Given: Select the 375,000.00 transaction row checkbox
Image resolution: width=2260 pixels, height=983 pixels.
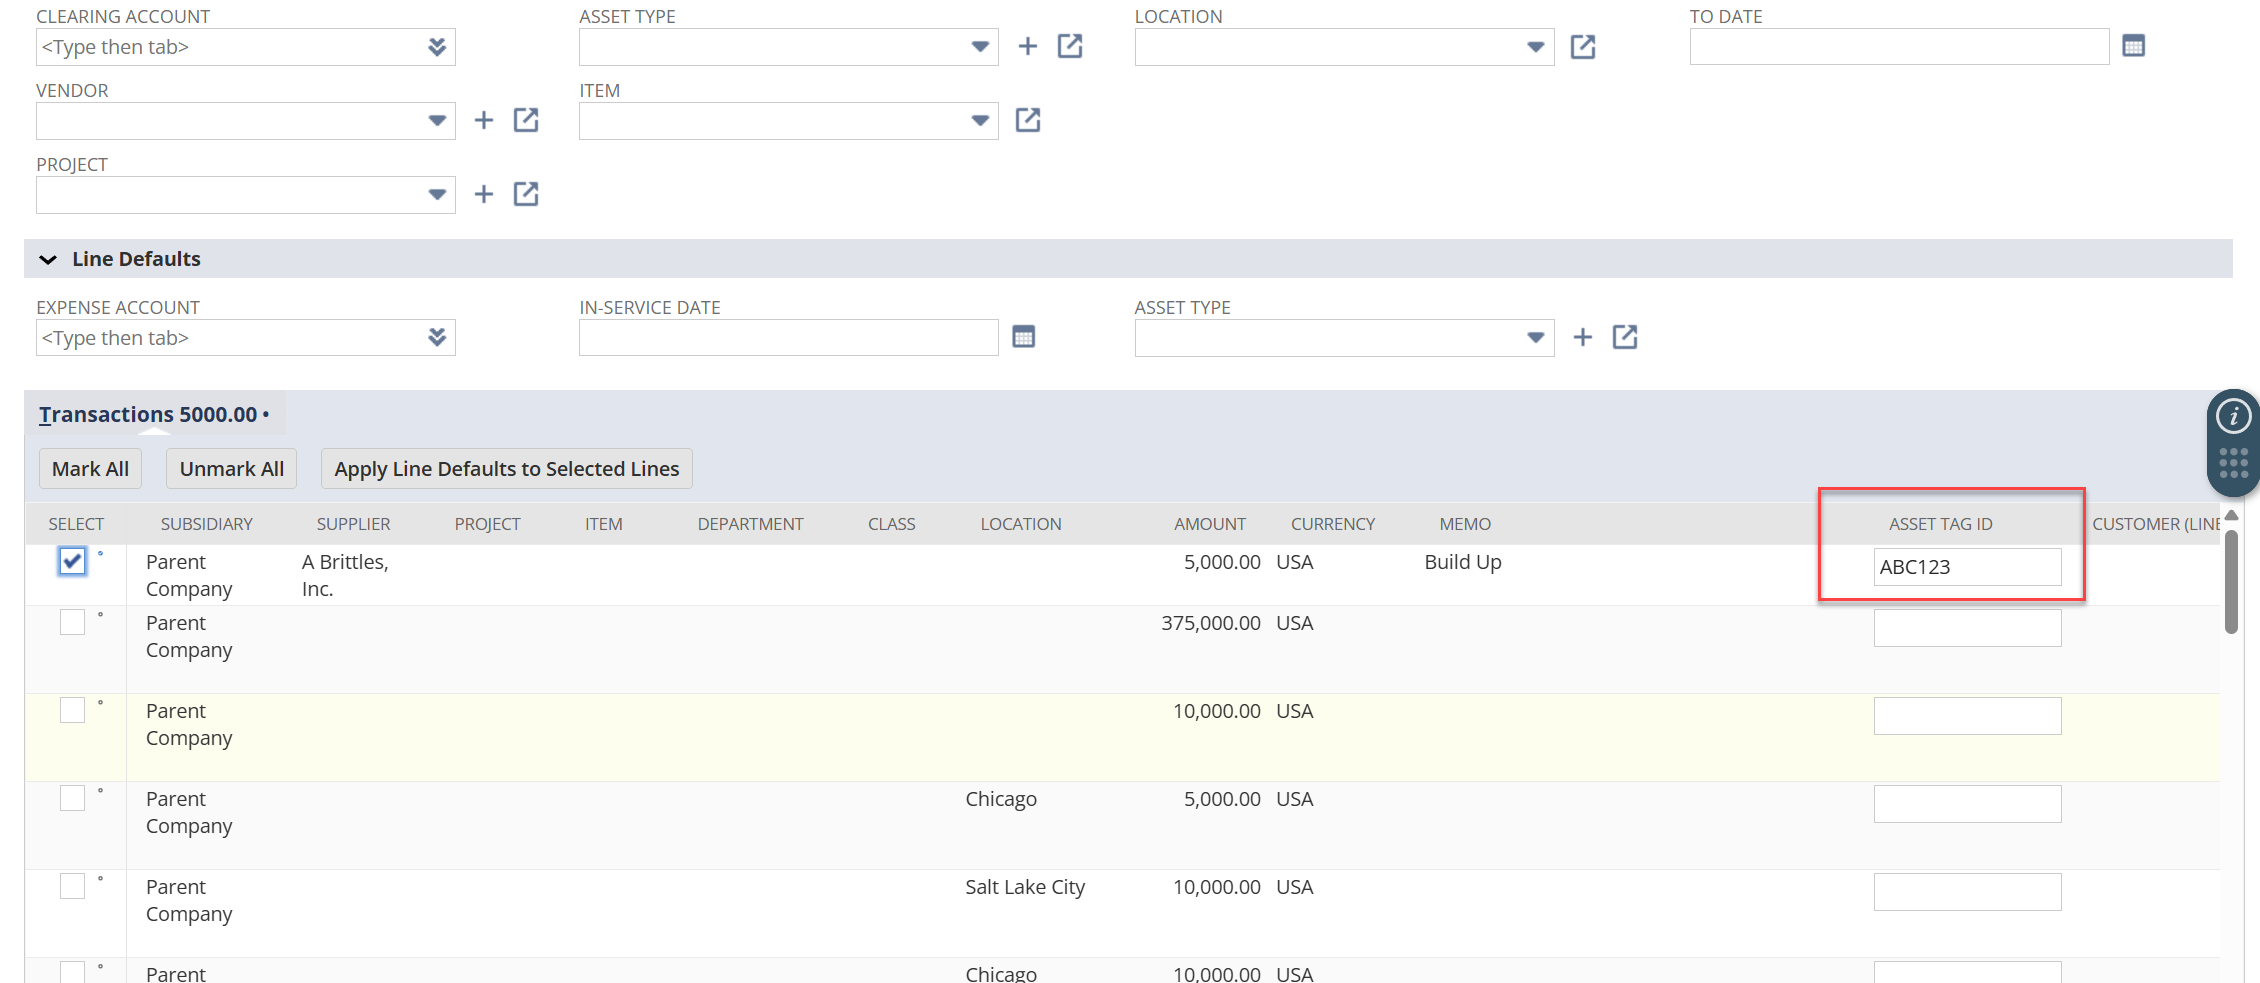Looking at the screenshot, I should (72, 622).
